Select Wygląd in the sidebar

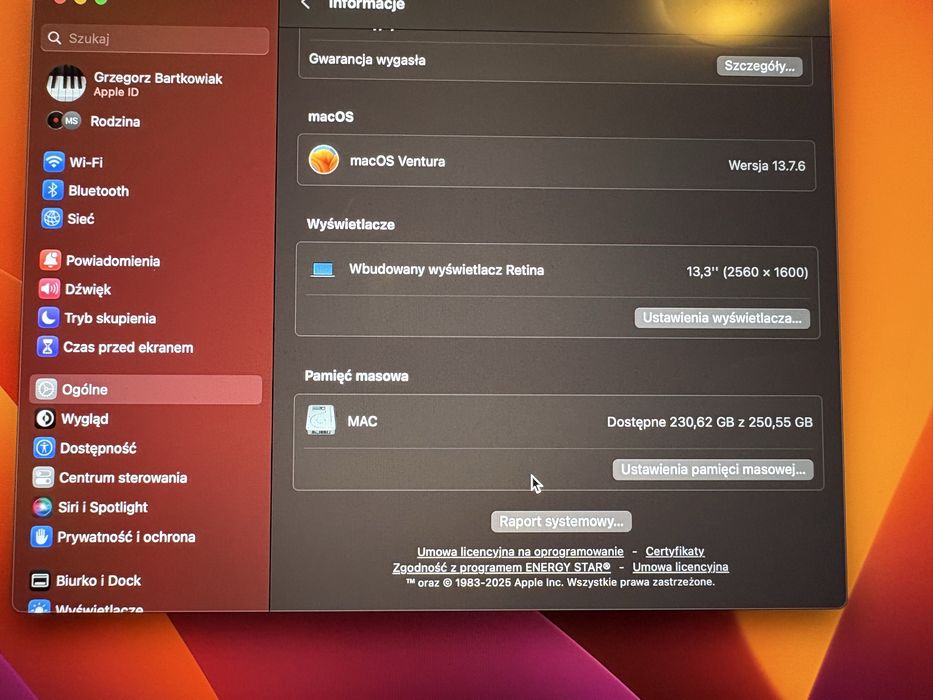[x=72, y=418]
